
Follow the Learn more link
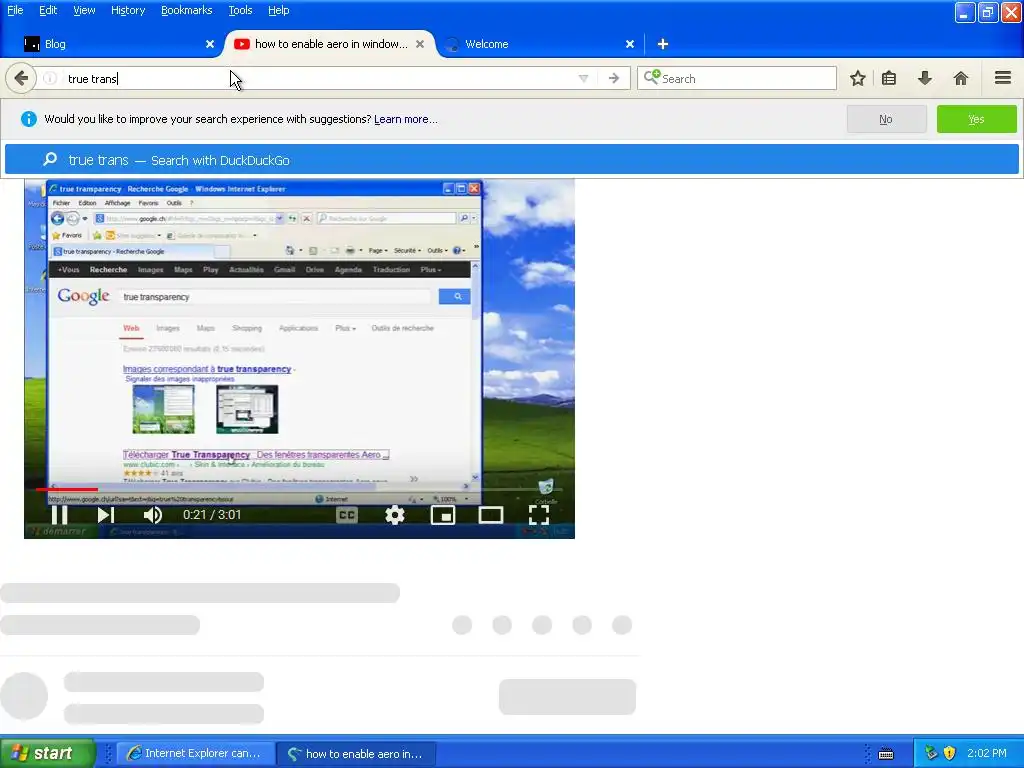406,119
